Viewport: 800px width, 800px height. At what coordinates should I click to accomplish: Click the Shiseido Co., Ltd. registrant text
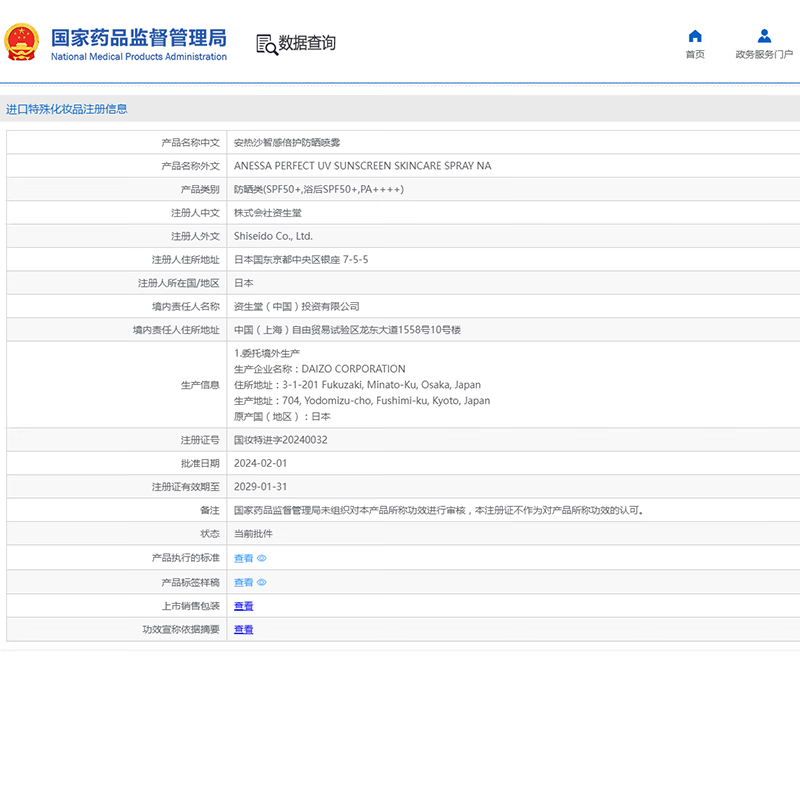click(273, 236)
